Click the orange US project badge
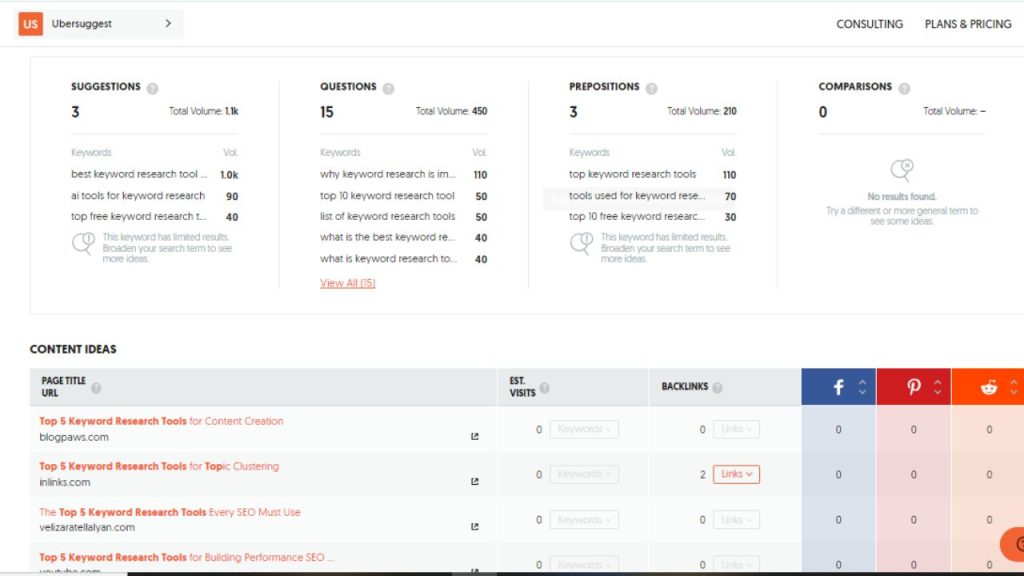Image resolution: width=1024 pixels, height=576 pixels. point(30,24)
